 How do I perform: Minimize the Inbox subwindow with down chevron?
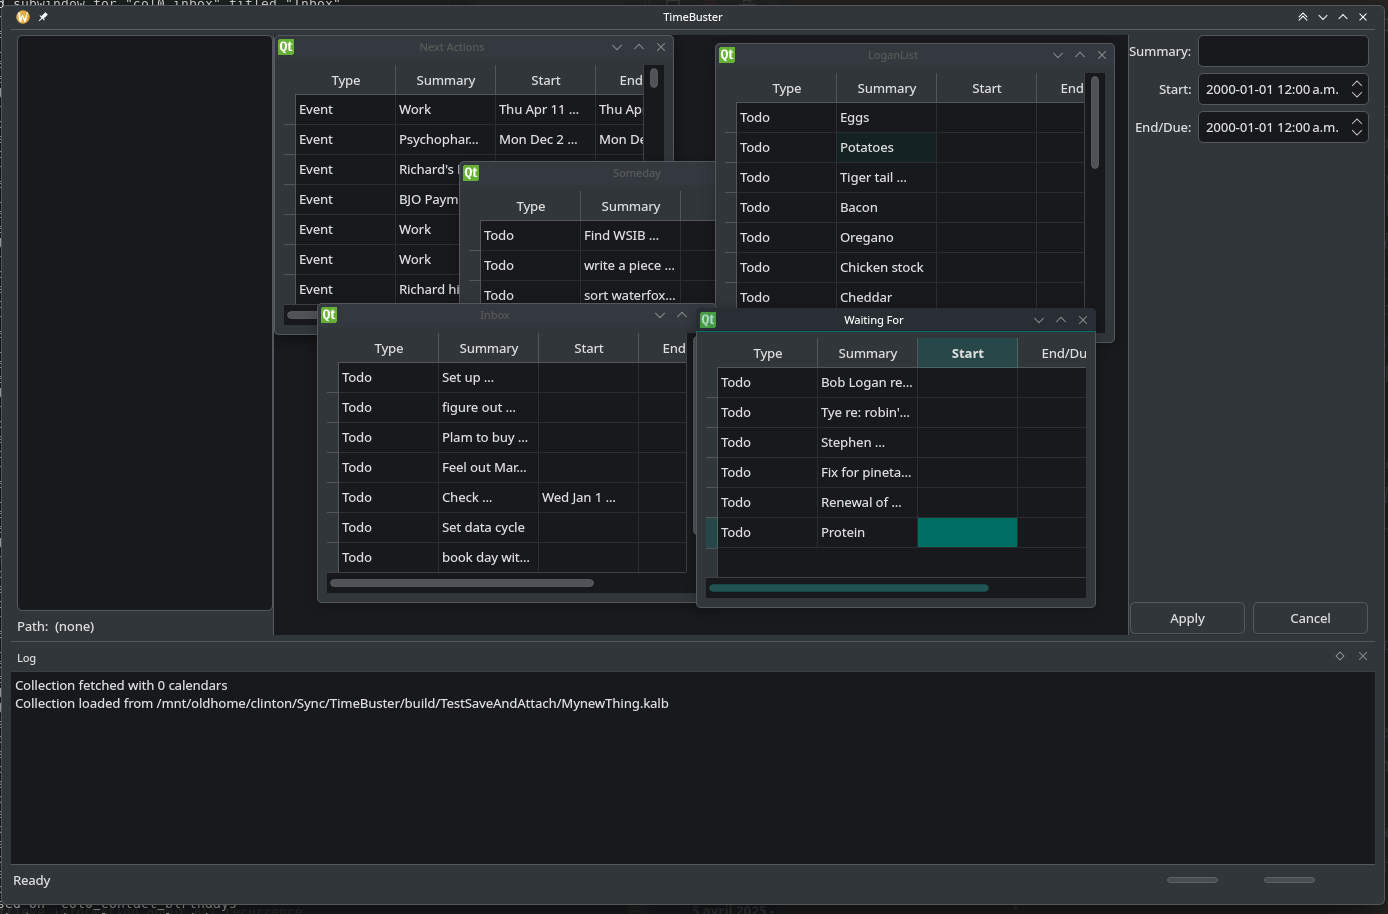(x=660, y=315)
